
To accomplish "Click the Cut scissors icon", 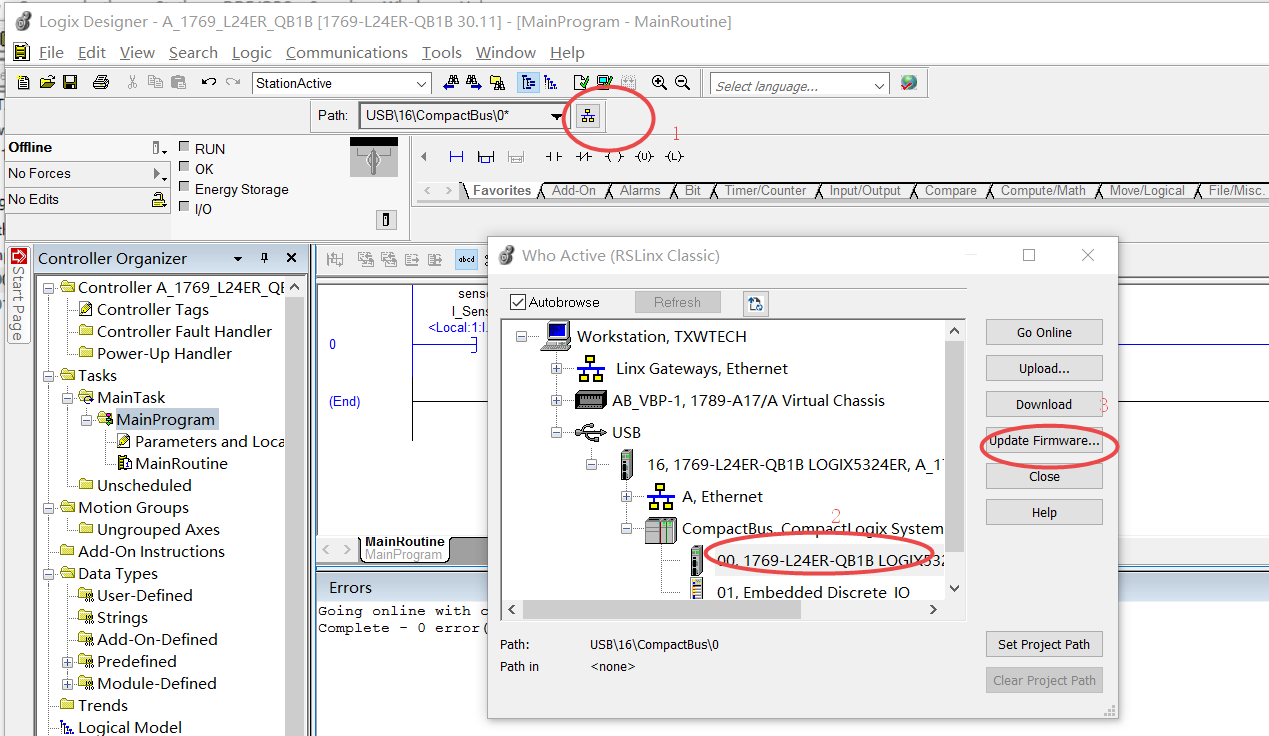I will click(x=132, y=83).
